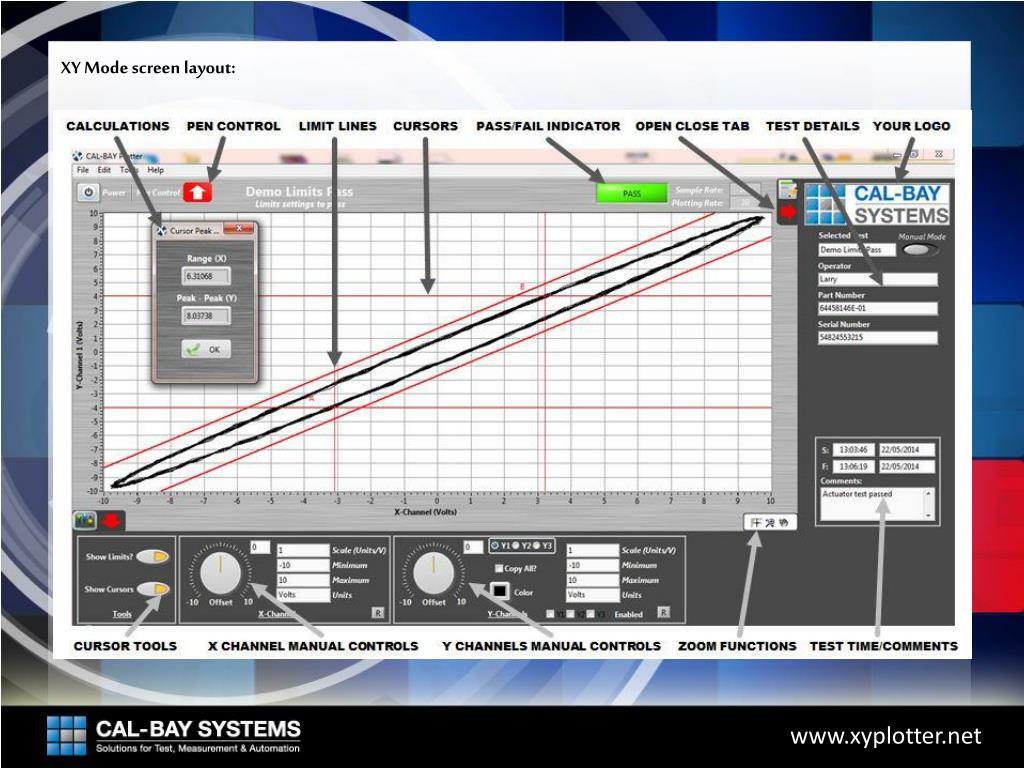Screen dimensions: 1024x768
Task: Click the Y-Channel Maximum field
Action: pos(592,580)
